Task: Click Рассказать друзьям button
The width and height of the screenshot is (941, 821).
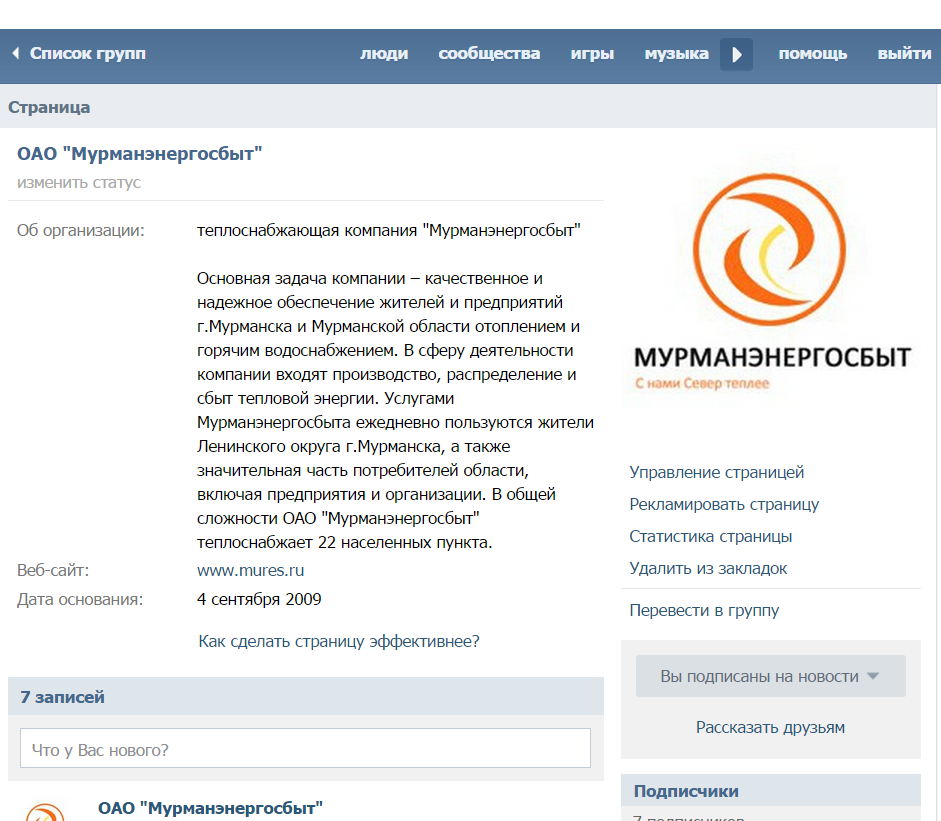Action: pos(771,727)
